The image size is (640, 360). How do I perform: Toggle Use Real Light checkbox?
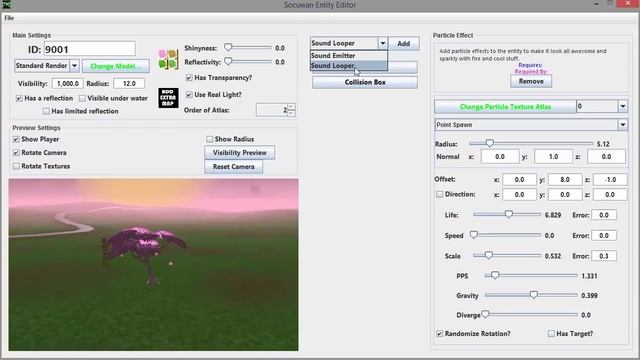click(189, 95)
